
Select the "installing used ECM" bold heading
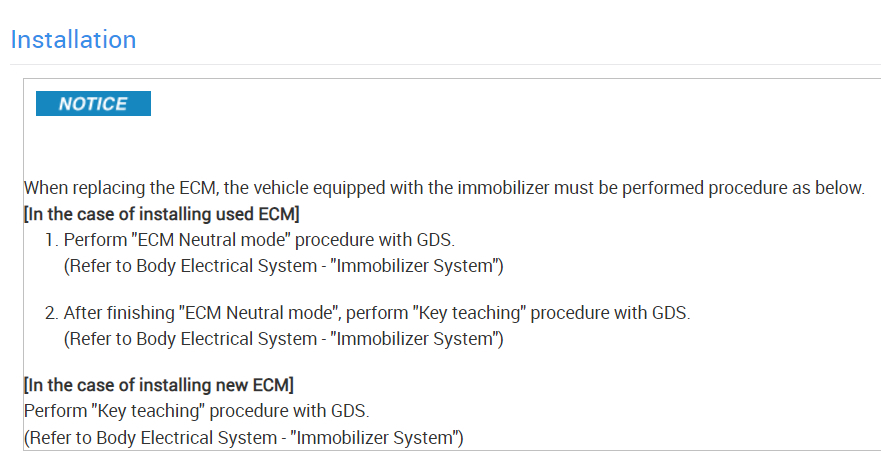(162, 214)
